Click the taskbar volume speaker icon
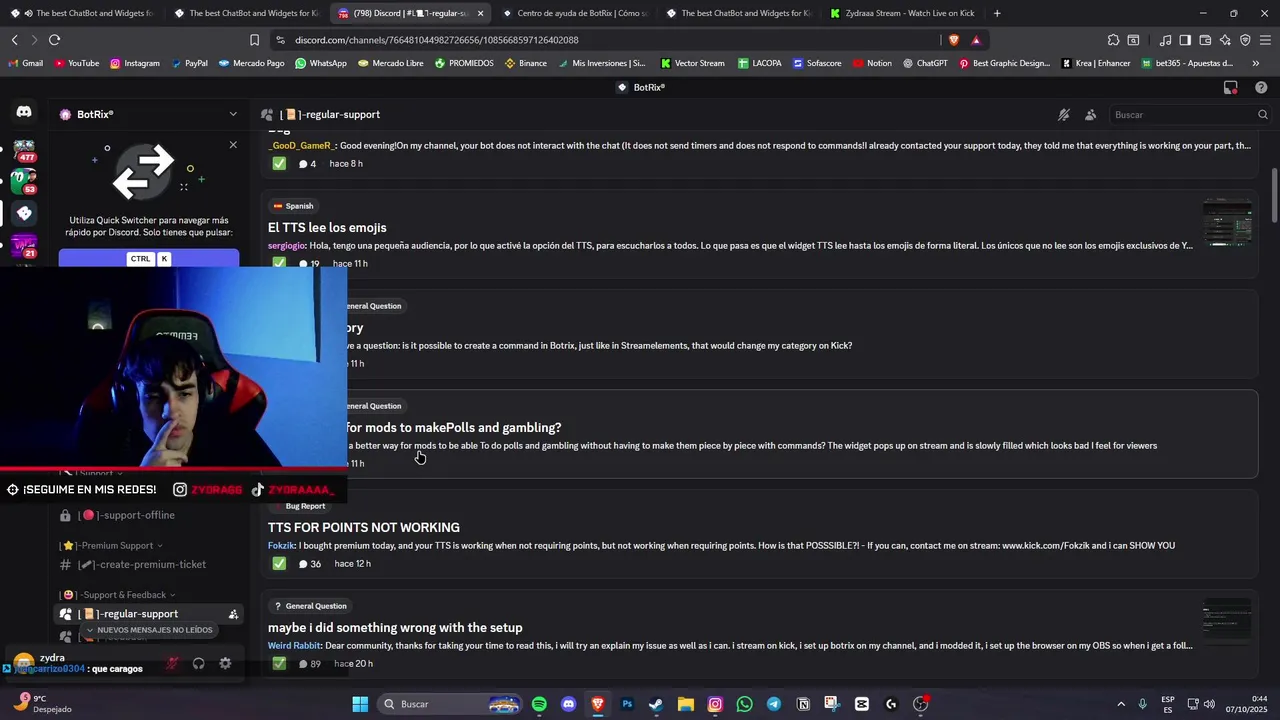 (x=1209, y=704)
